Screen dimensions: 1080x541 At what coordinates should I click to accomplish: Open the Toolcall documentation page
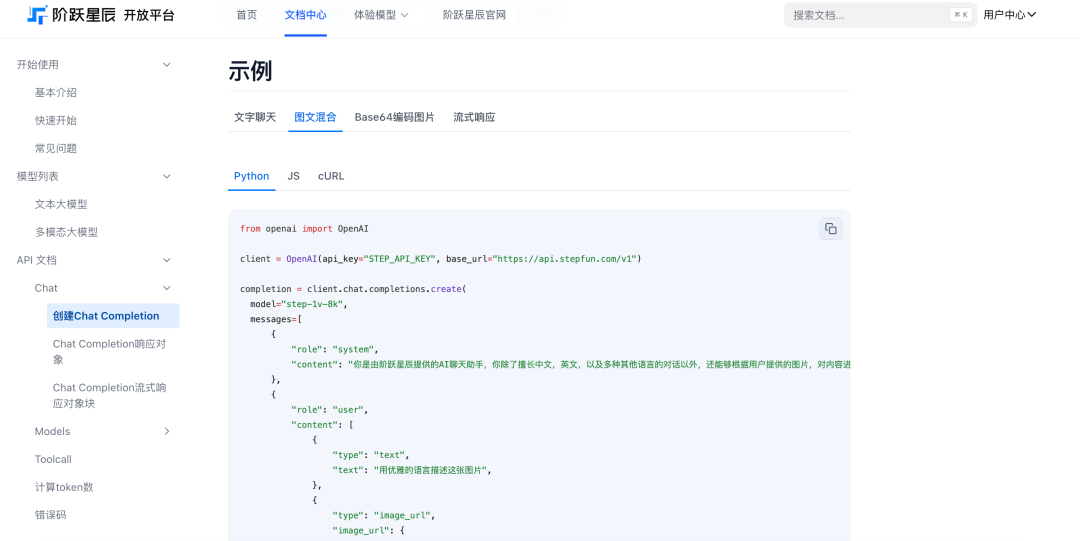tap(53, 460)
